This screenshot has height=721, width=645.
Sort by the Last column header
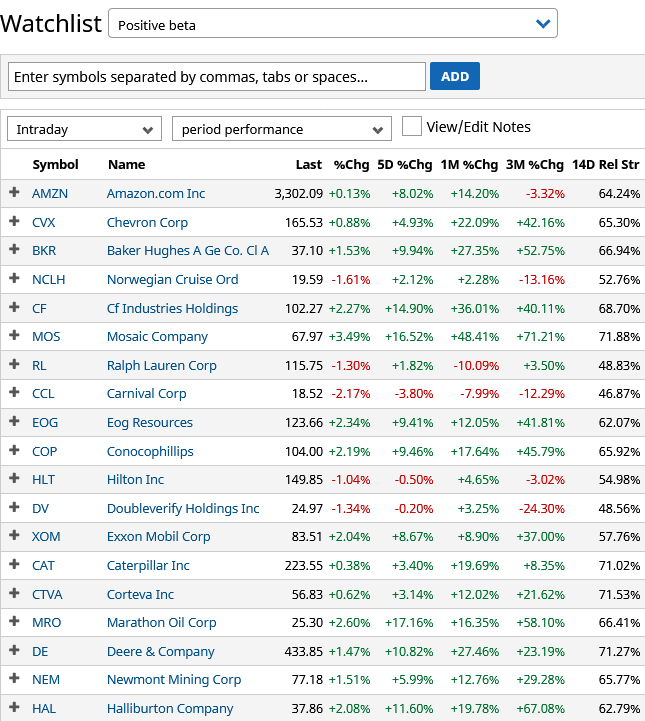[308, 165]
